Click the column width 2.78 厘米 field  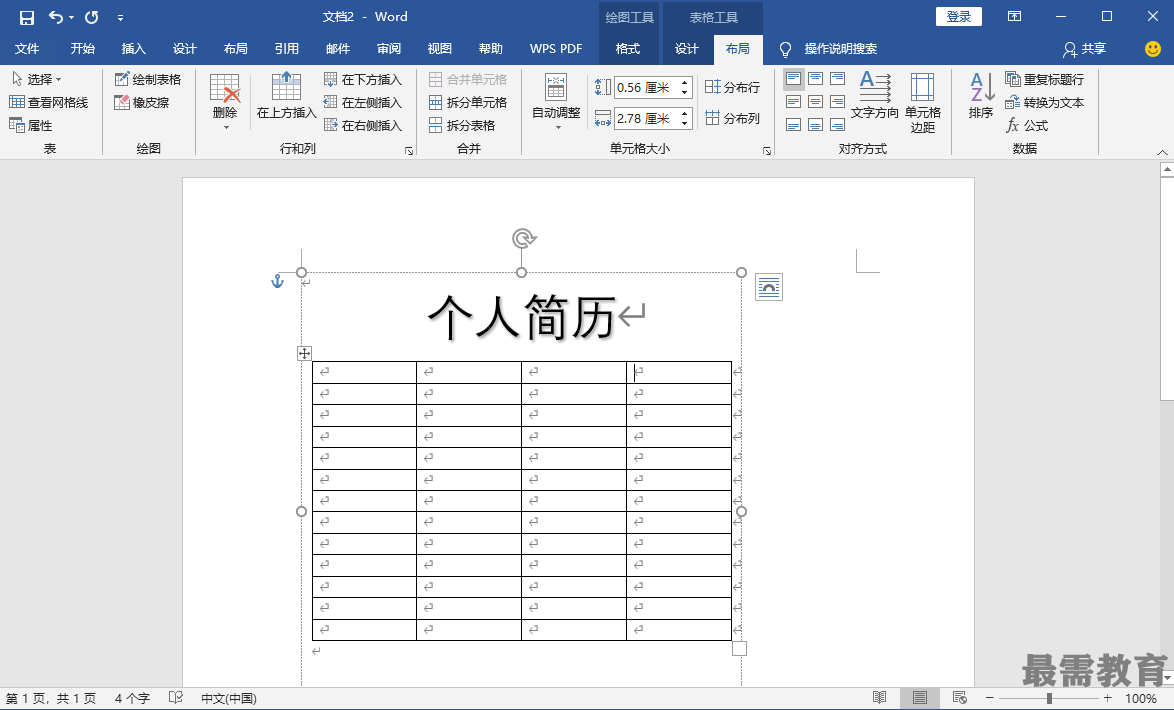click(646, 118)
